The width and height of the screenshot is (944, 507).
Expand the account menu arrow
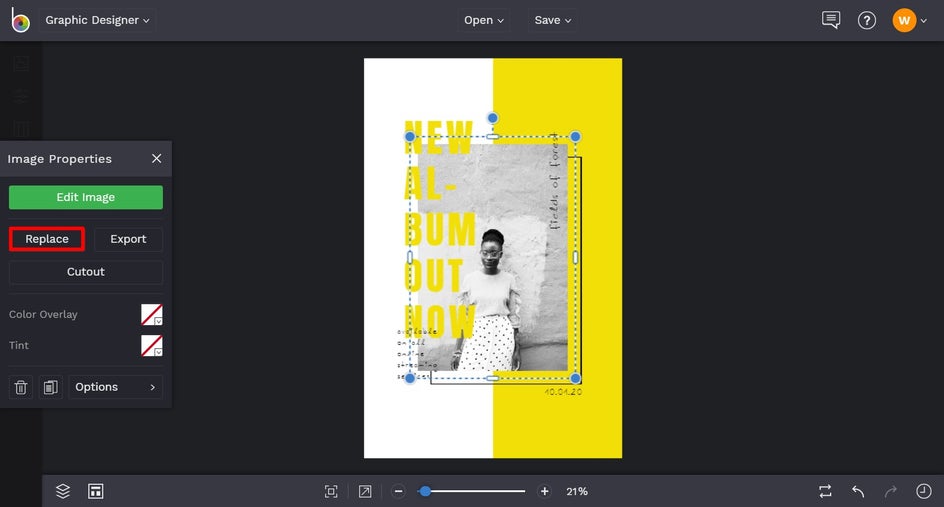pyautogui.click(x=924, y=21)
